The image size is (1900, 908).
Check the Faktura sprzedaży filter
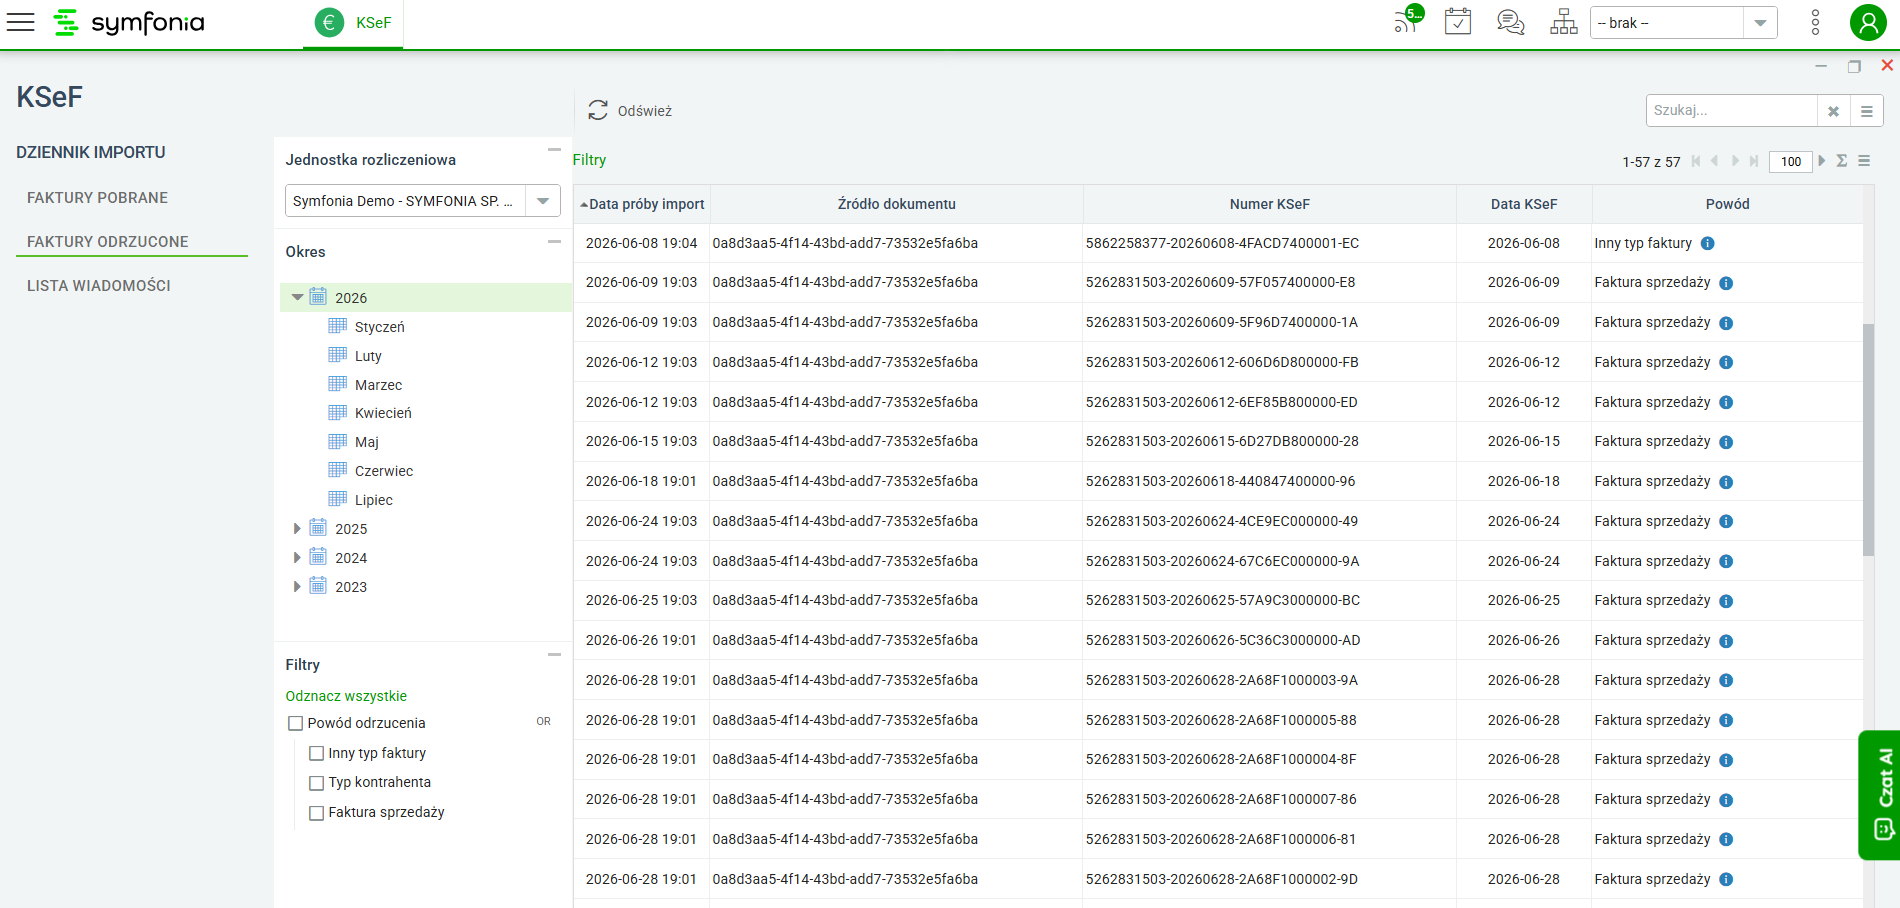(x=316, y=813)
